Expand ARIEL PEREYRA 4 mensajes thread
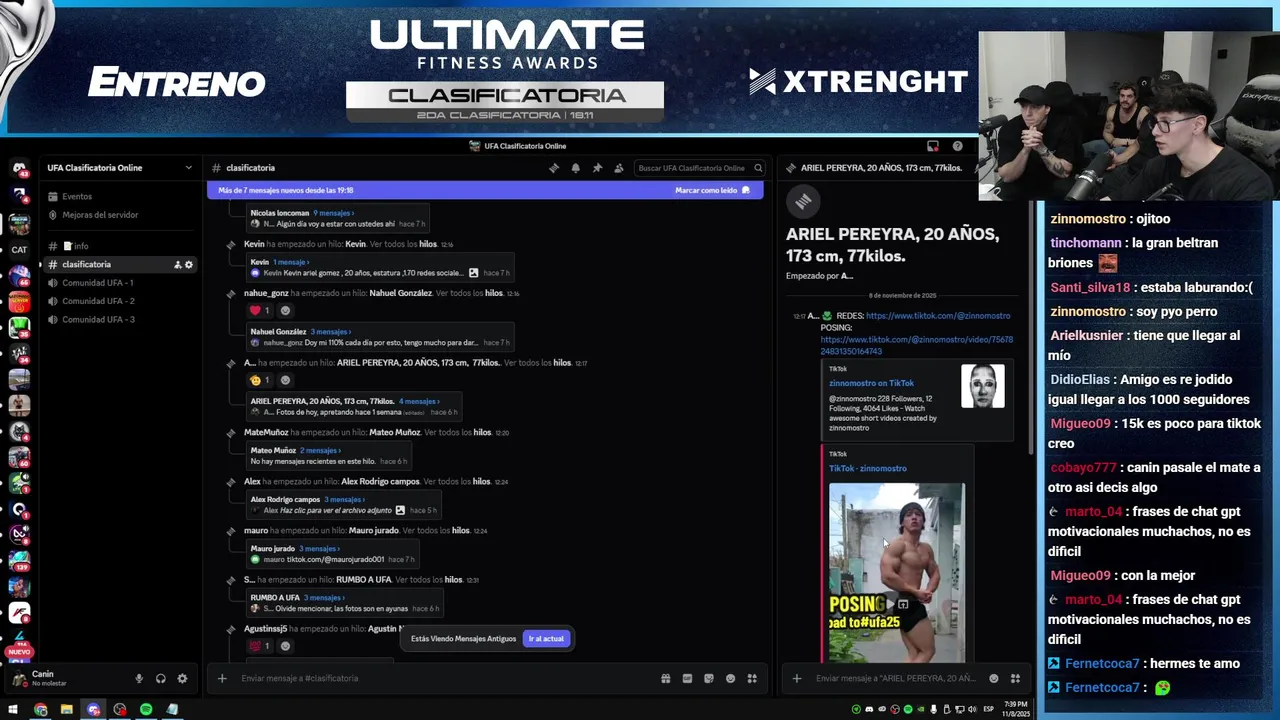Viewport: 1280px width, 720px height. coord(419,401)
